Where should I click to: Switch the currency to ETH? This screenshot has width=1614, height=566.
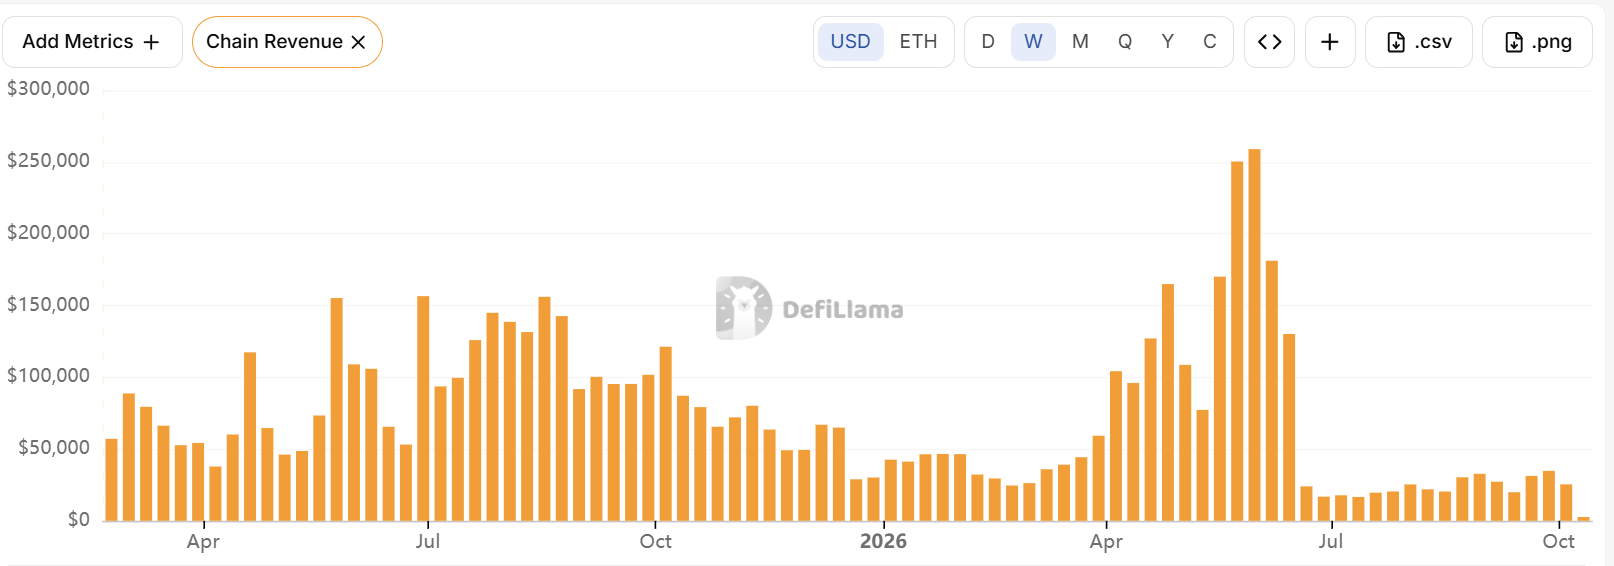coord(918,42)
